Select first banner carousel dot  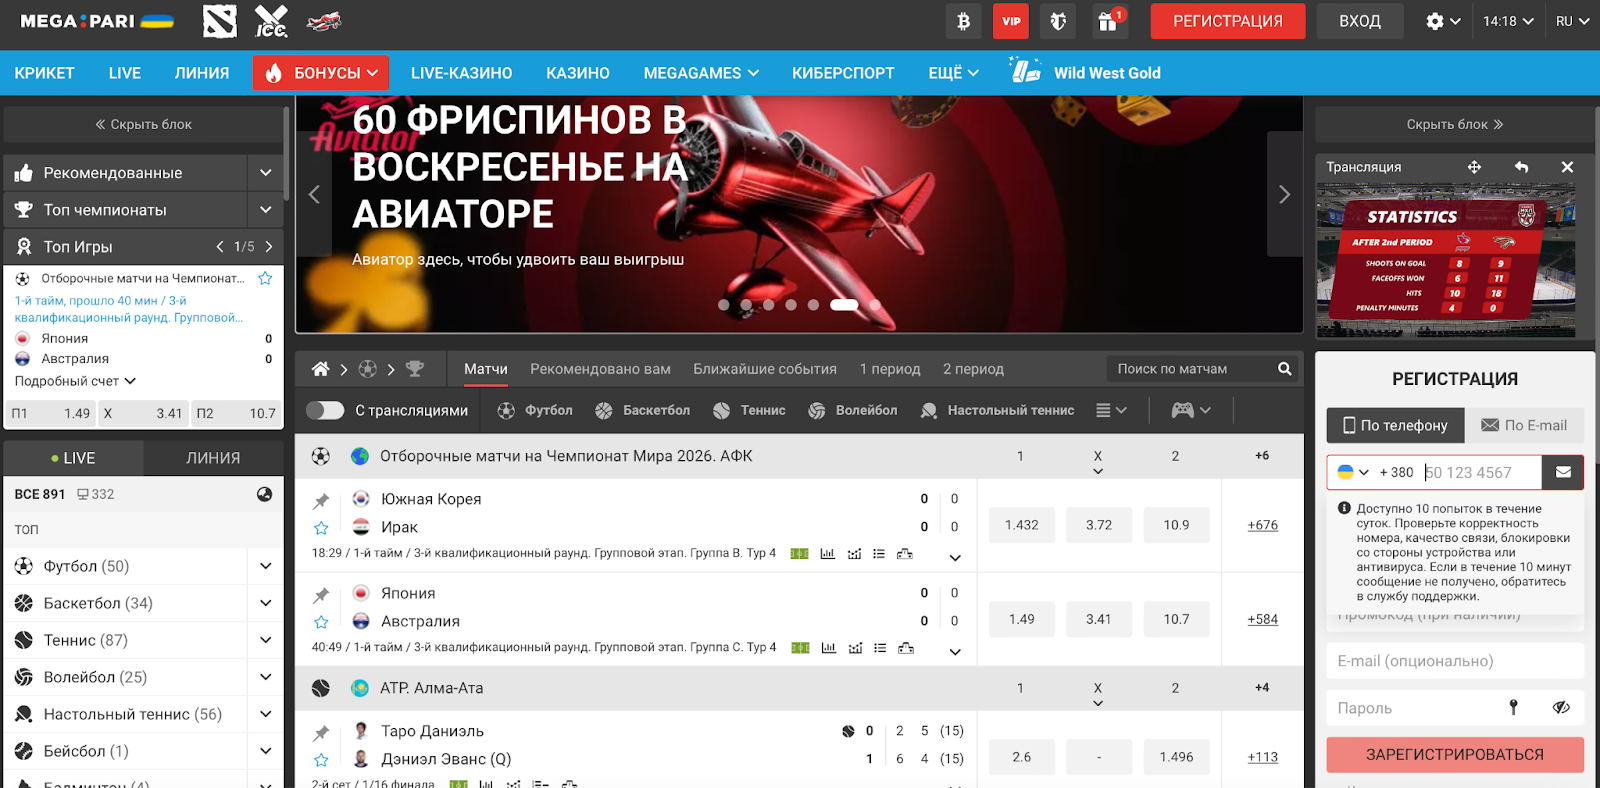coord(724,305)
